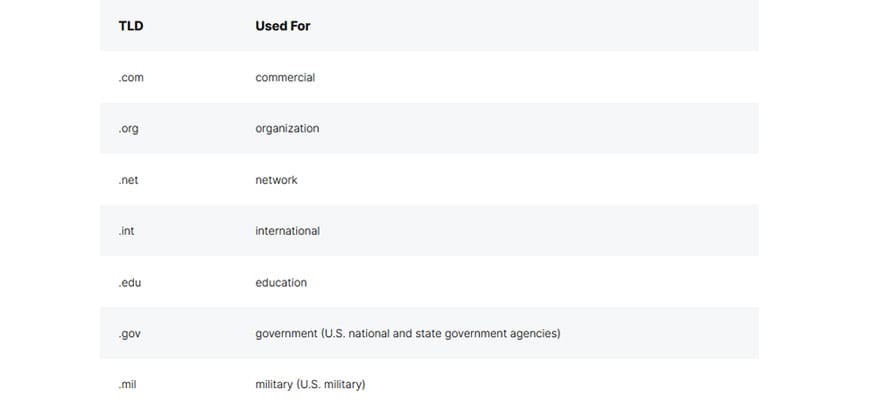Select the education description text

click(281, 283)
